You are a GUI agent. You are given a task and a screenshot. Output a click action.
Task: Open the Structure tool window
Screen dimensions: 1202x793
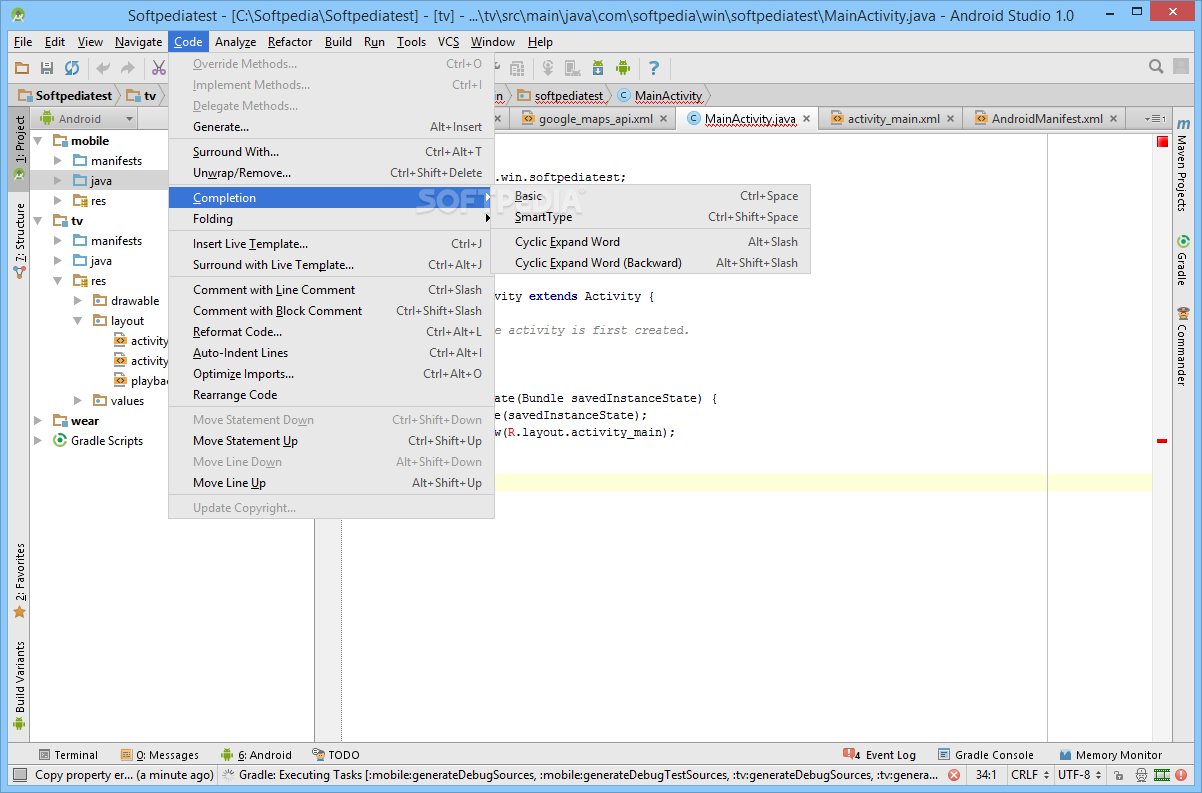pyautogui.click(x=19, y=240)
